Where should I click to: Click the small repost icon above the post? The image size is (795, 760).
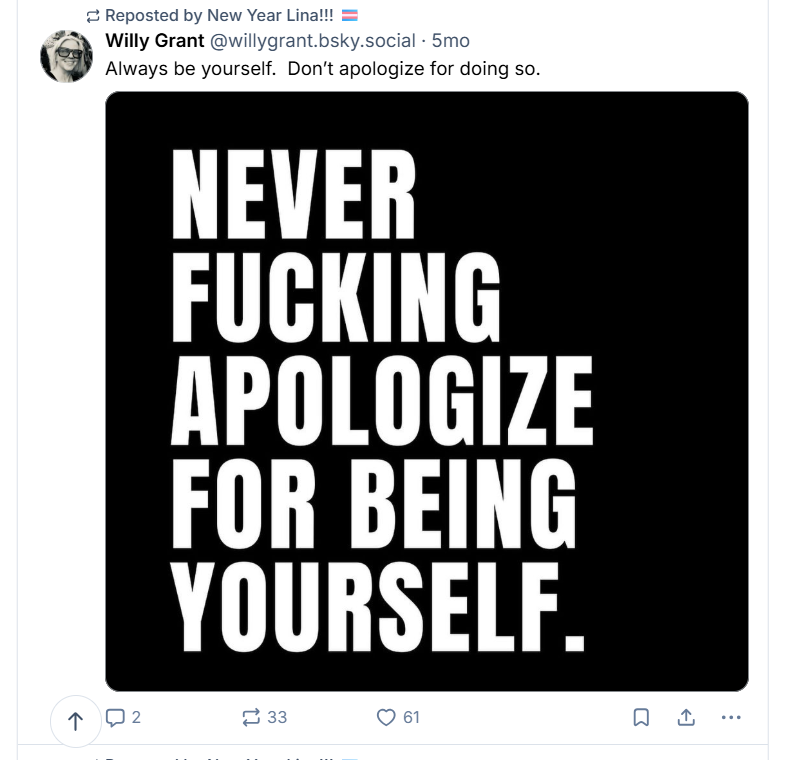point(93,16)
